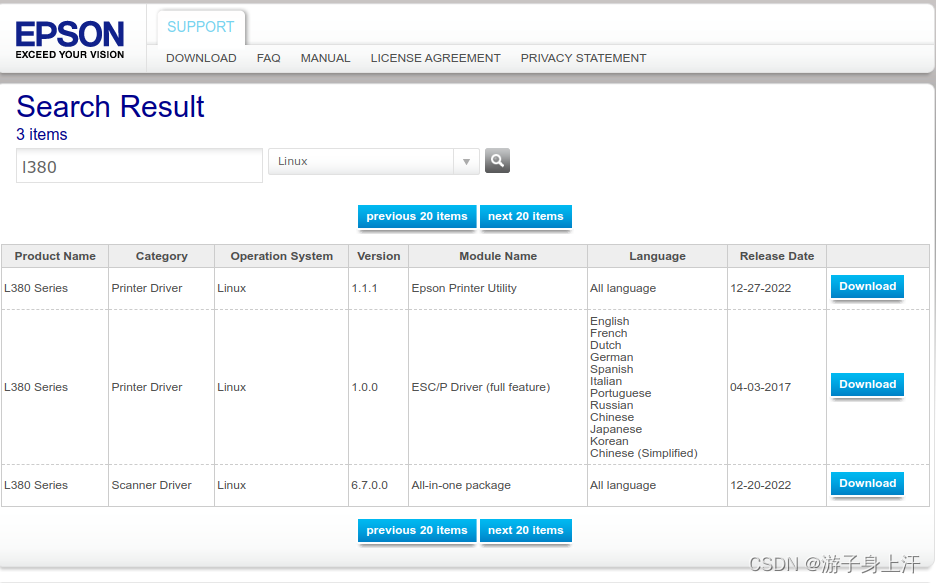Click the Epson logo
The image size is (936, 583).
pyautogui.click(x=70, y=40)
